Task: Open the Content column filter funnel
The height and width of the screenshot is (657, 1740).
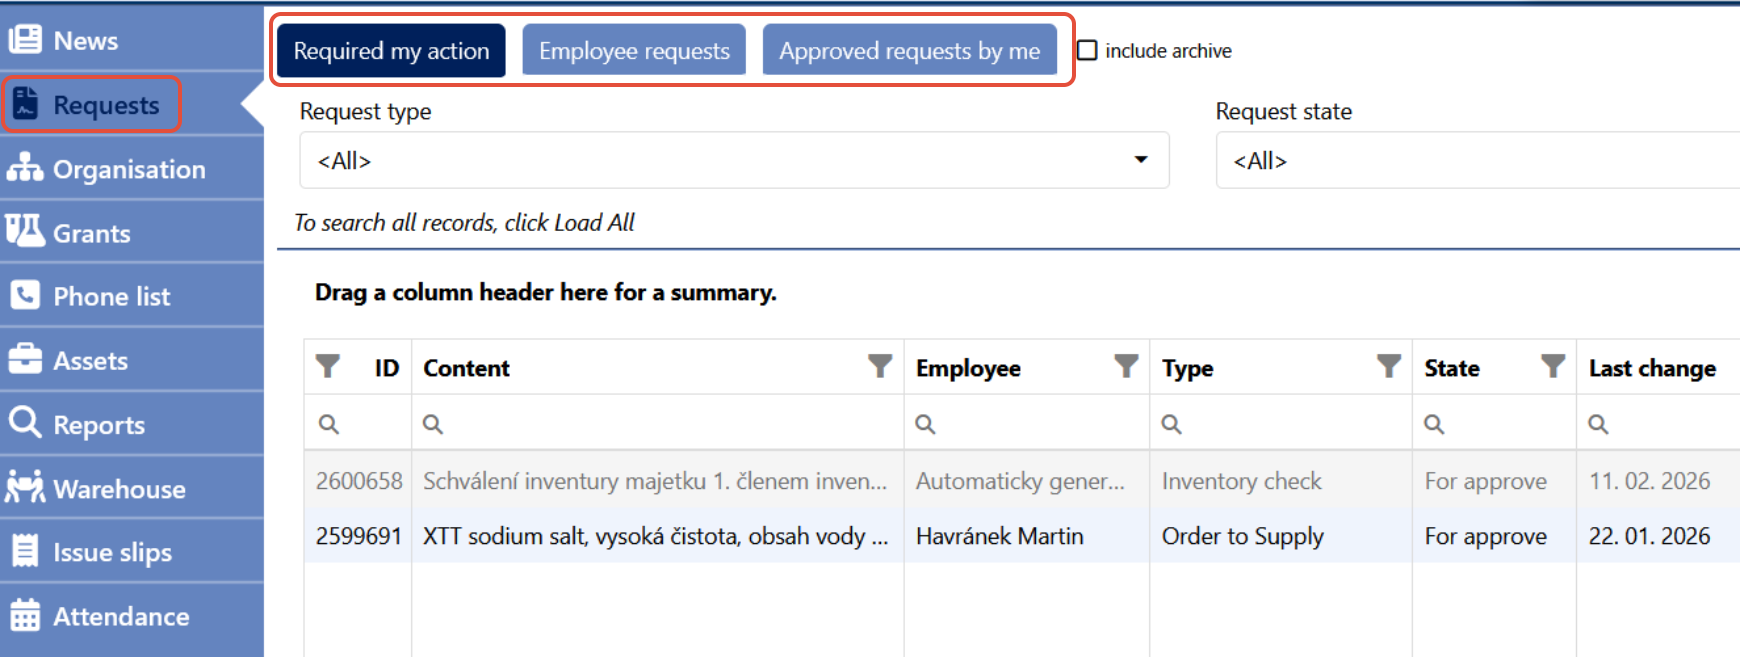Action: (x=880, y=367)
